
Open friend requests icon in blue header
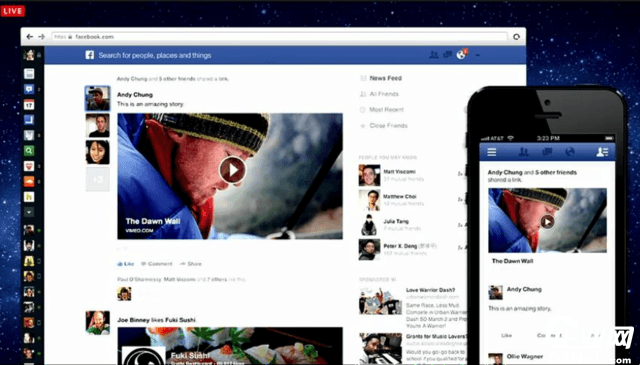tap(434, 55)
